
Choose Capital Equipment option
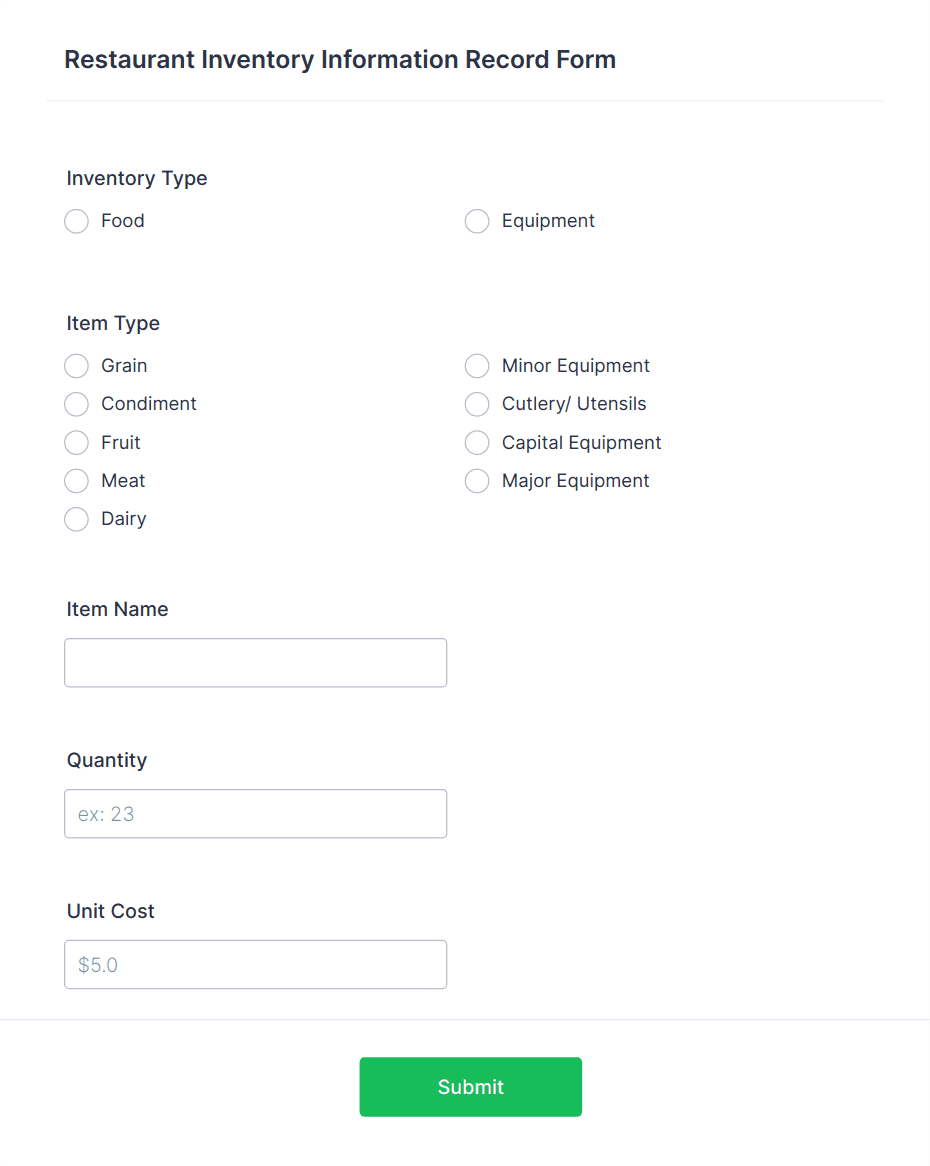coord(477,442)
